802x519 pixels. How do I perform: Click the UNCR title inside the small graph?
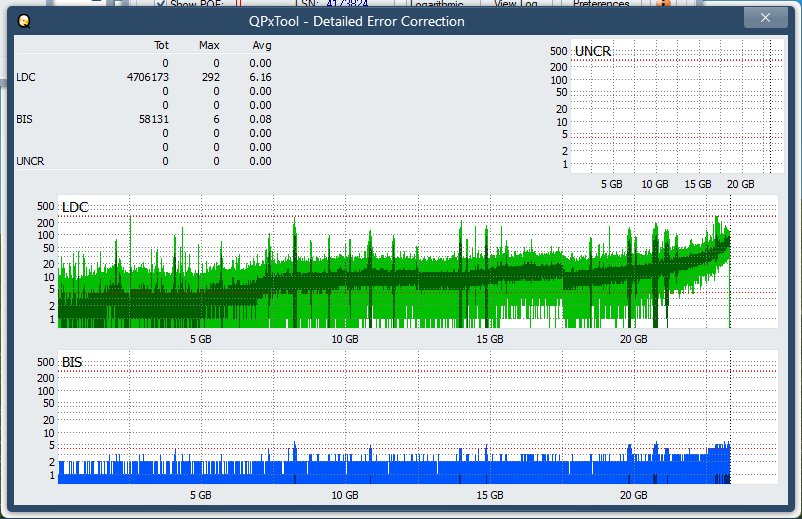593,51
